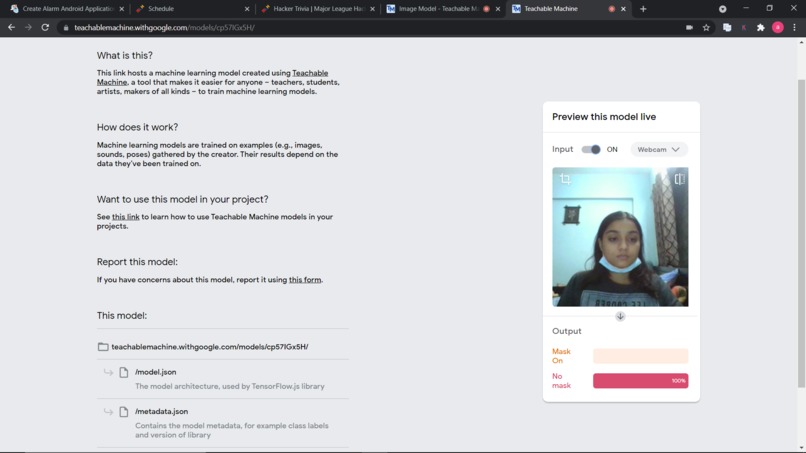The height and width of the screenshot is (453, 806).
Task: Click the folder icon beside model URL
Action: coord(103,347)
